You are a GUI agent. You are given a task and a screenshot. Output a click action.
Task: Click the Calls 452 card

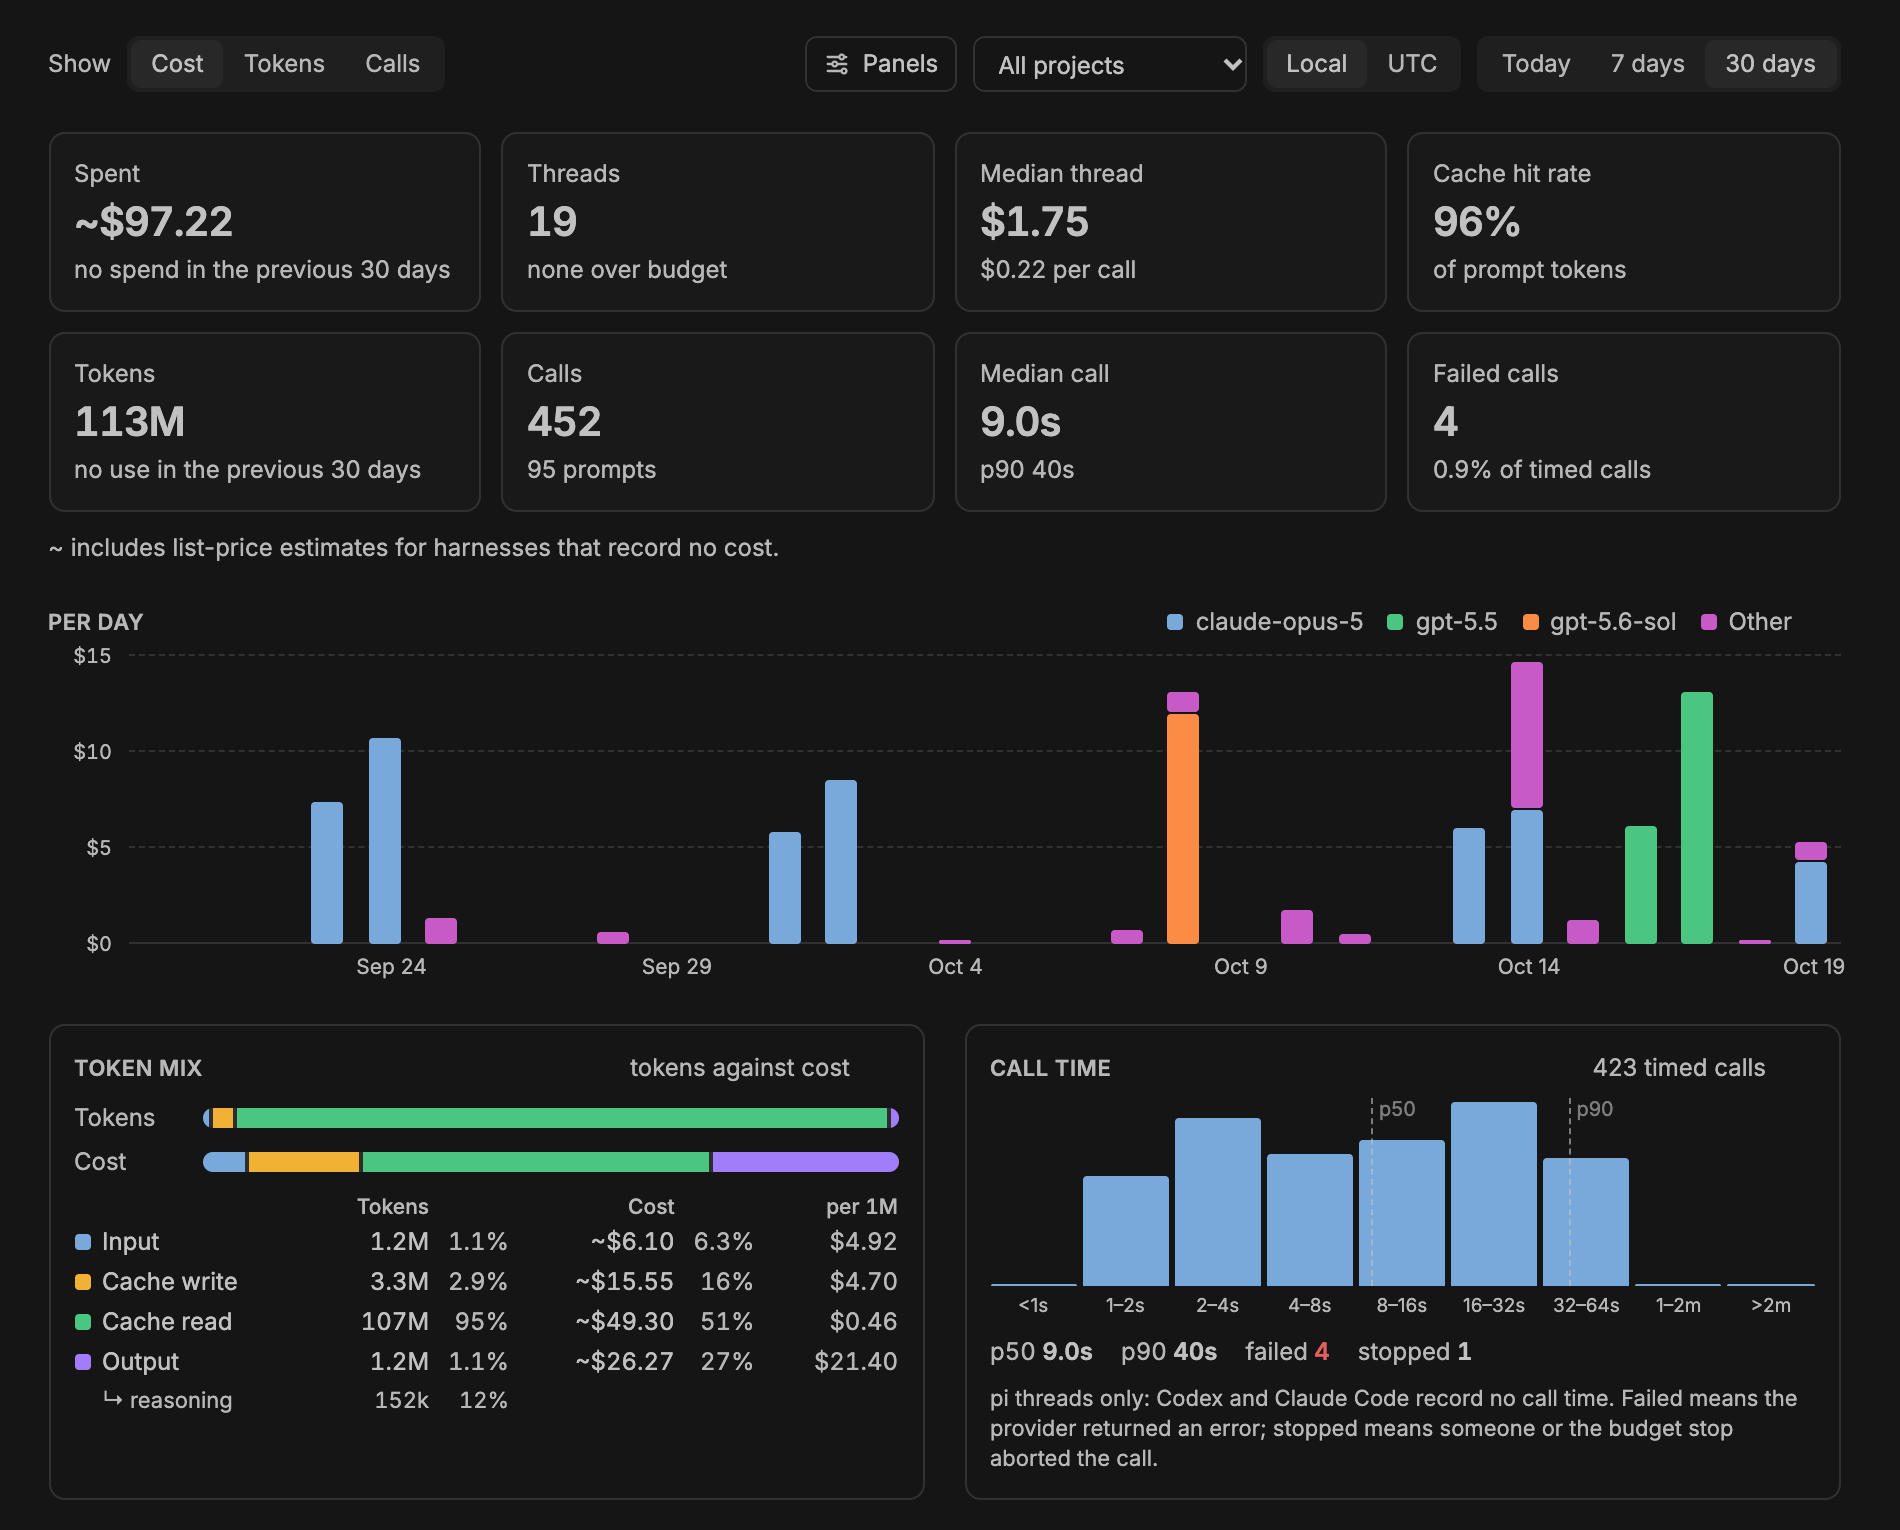(718, 422)
